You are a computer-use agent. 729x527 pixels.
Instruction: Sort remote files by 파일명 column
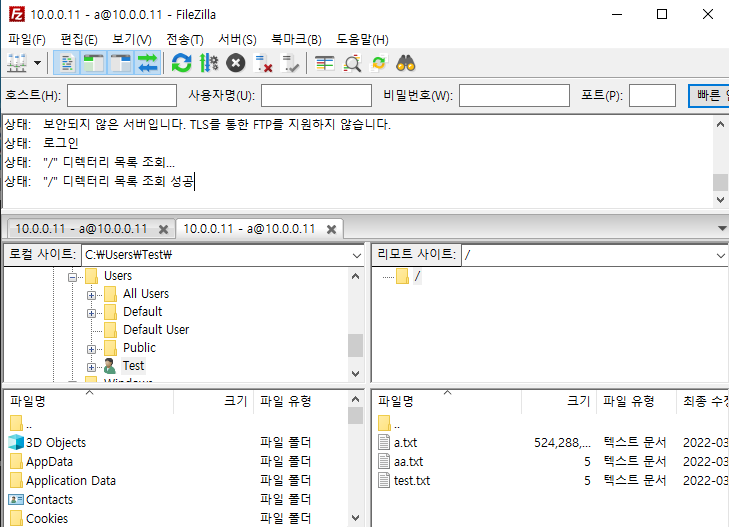[447, 401]
